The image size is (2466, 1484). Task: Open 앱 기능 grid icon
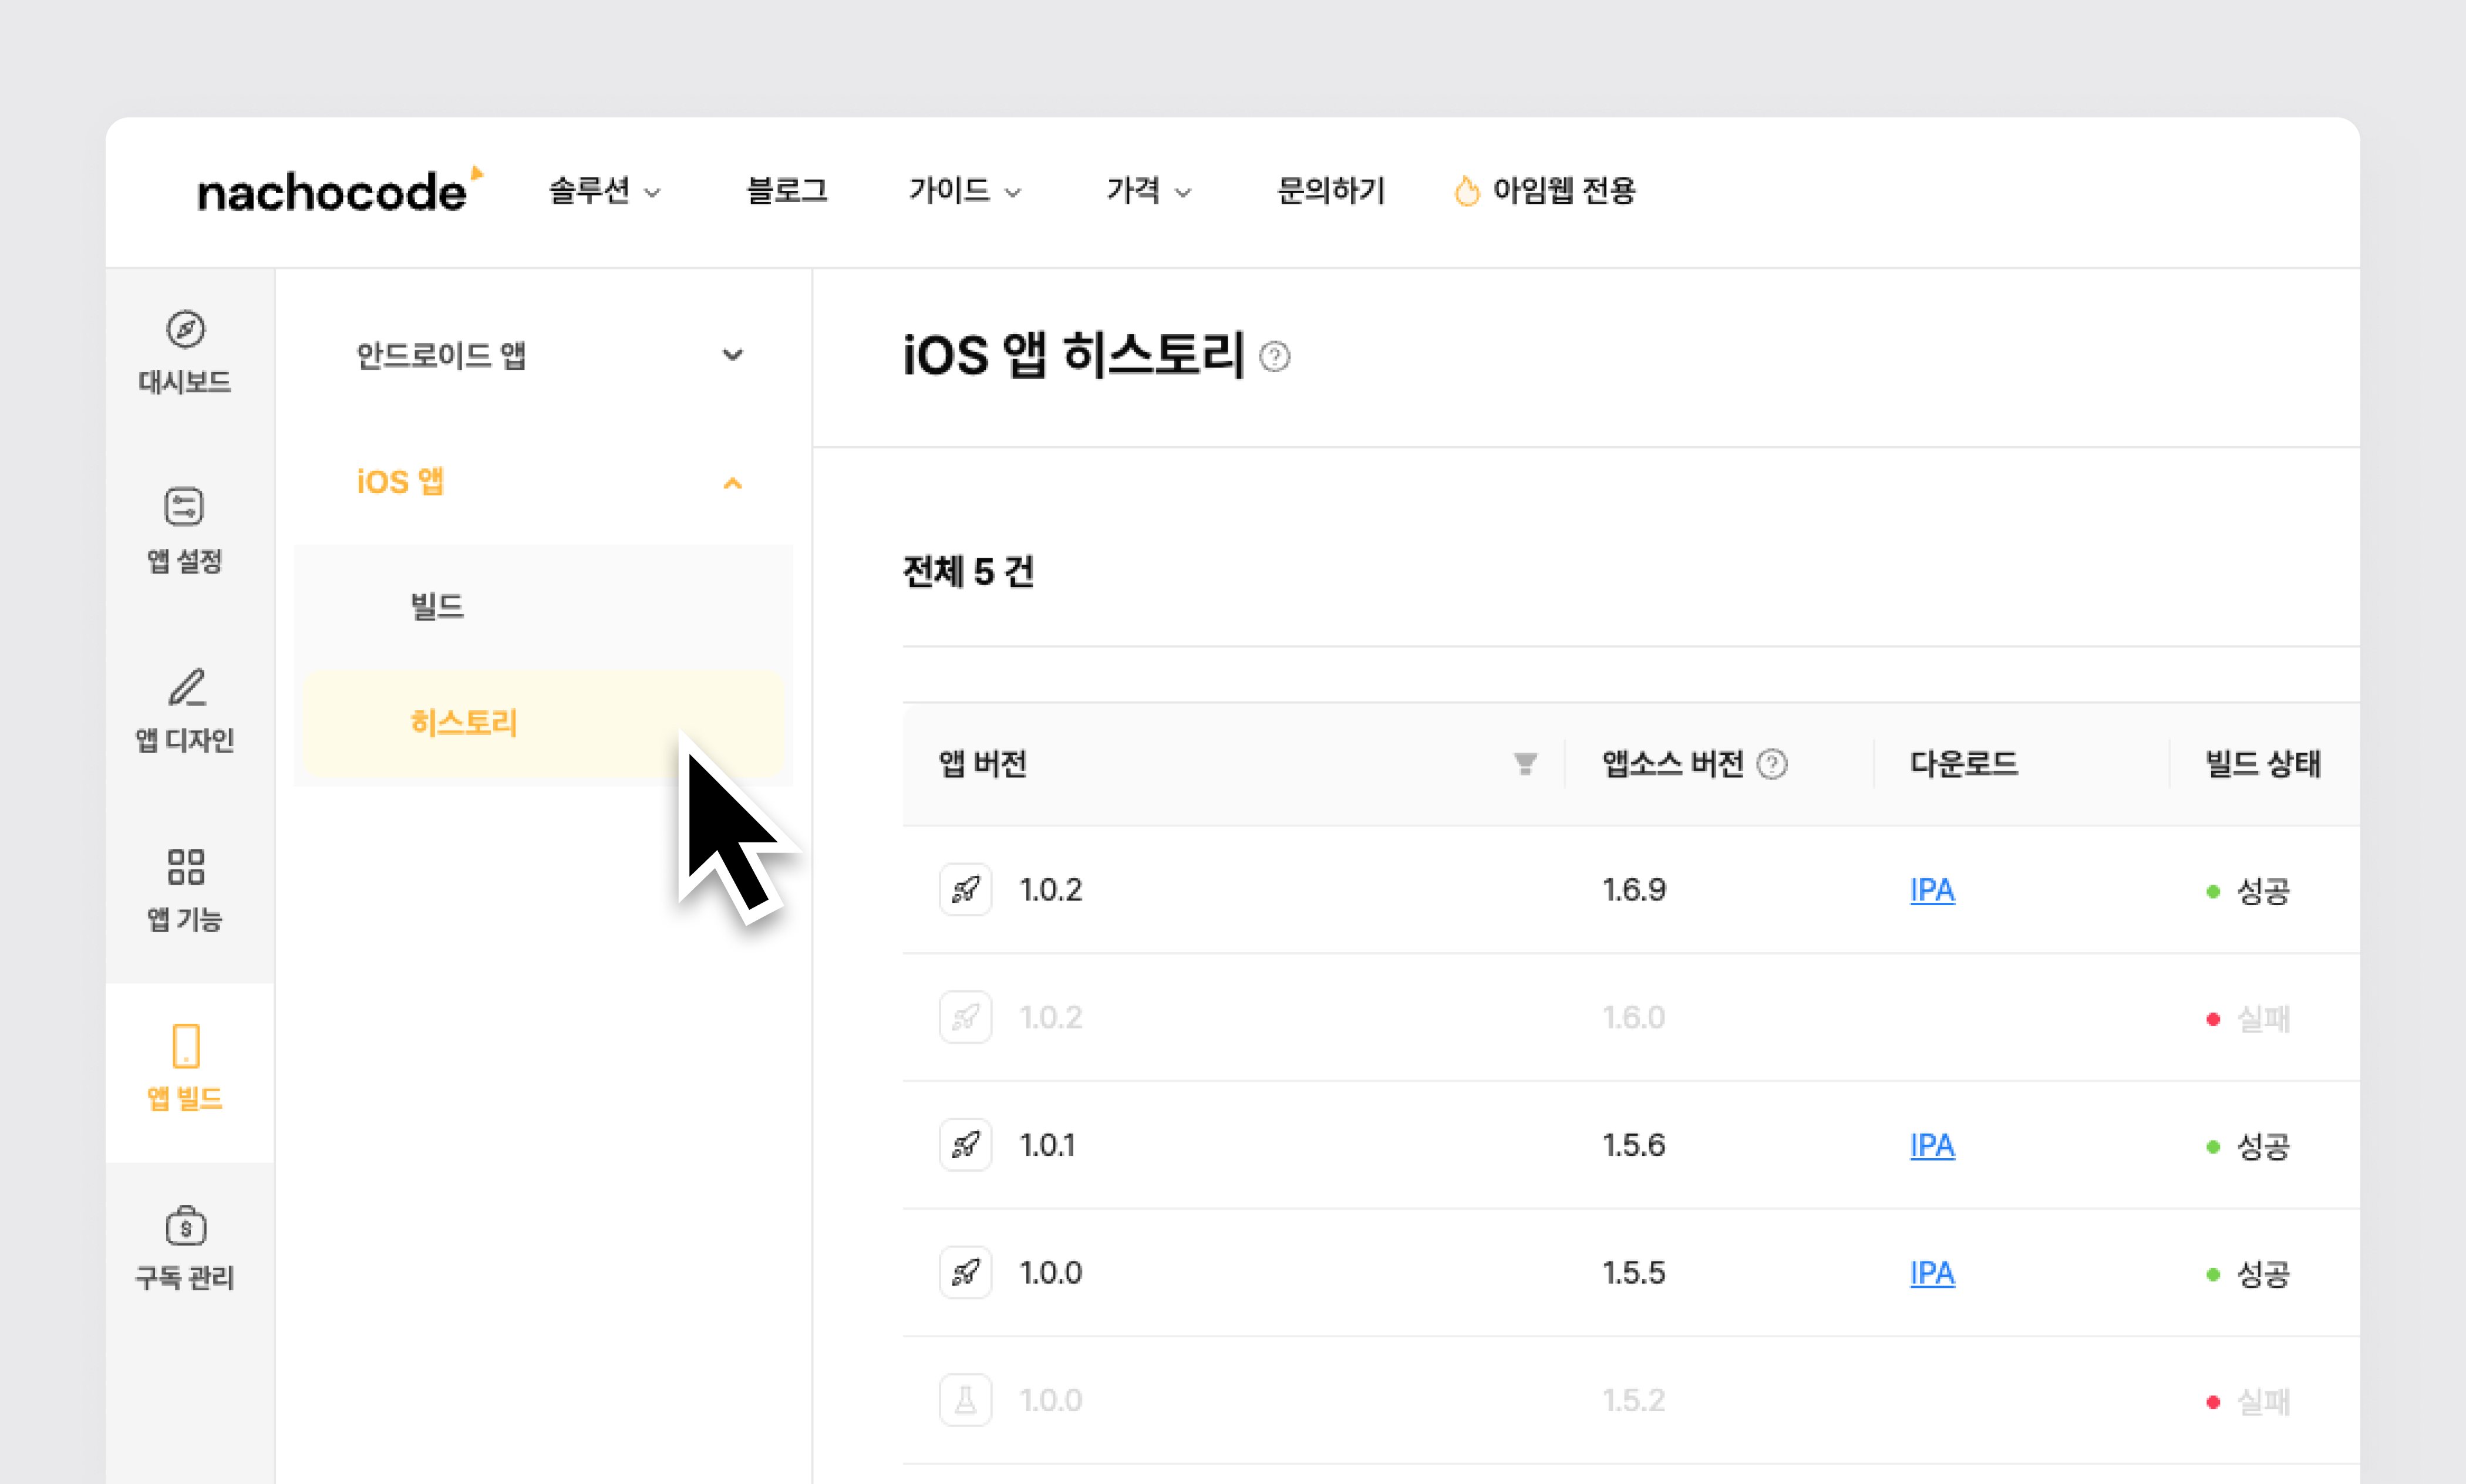[x=186, y=867]
